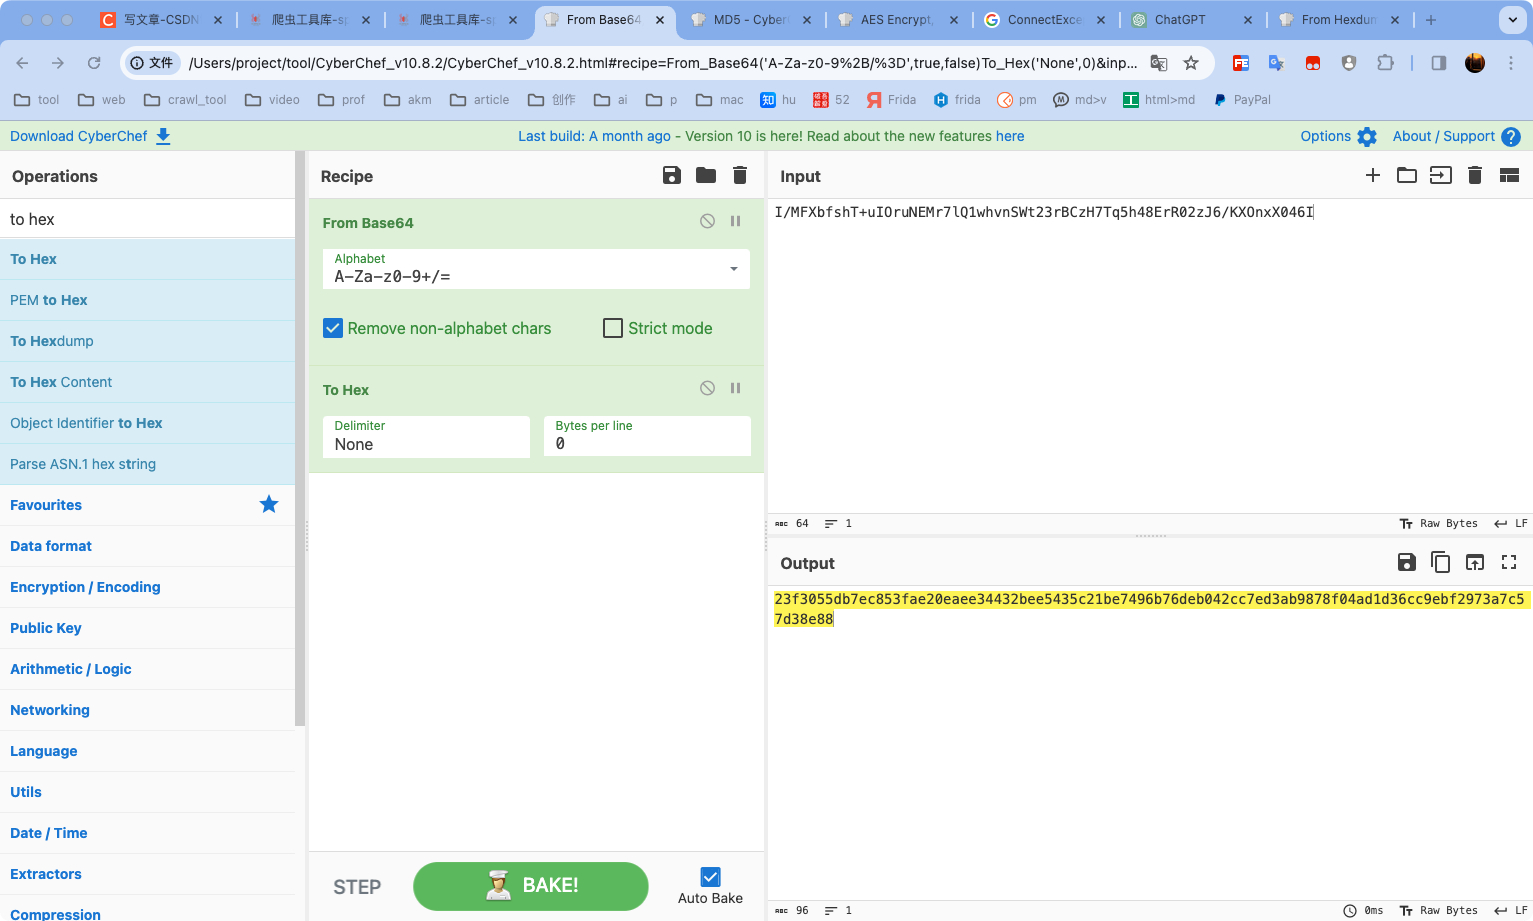The height and width of the screenshot is (921, 1533).
Task: Toggle the Auto Bake checkbox
Action: (x=710, y=877)
